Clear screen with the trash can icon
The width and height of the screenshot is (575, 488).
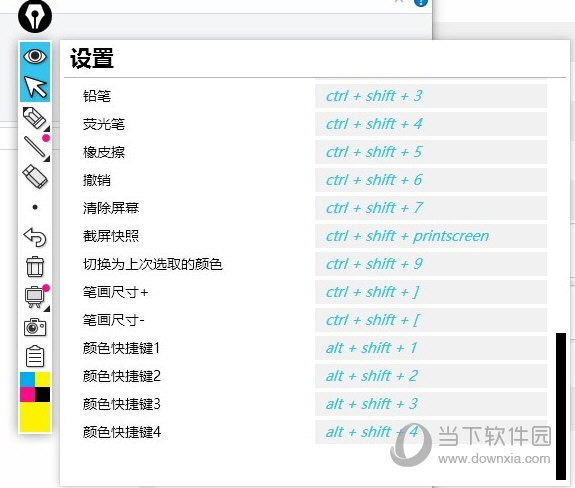click(x=35, y=267)
